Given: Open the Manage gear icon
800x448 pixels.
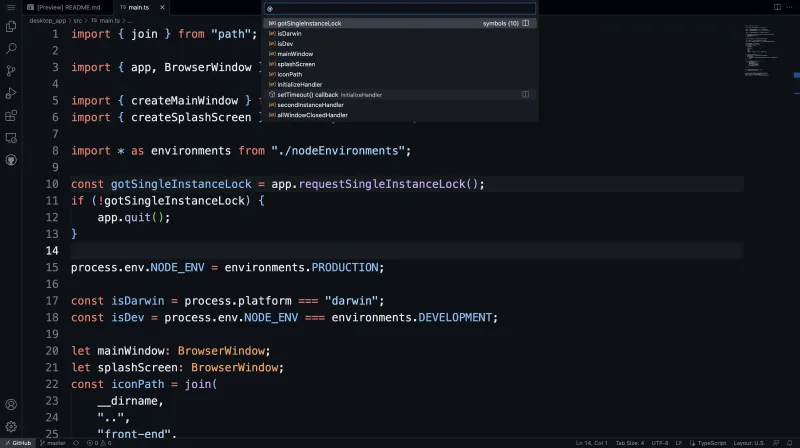Looking at the screenshot, I should tap(11, 427).
